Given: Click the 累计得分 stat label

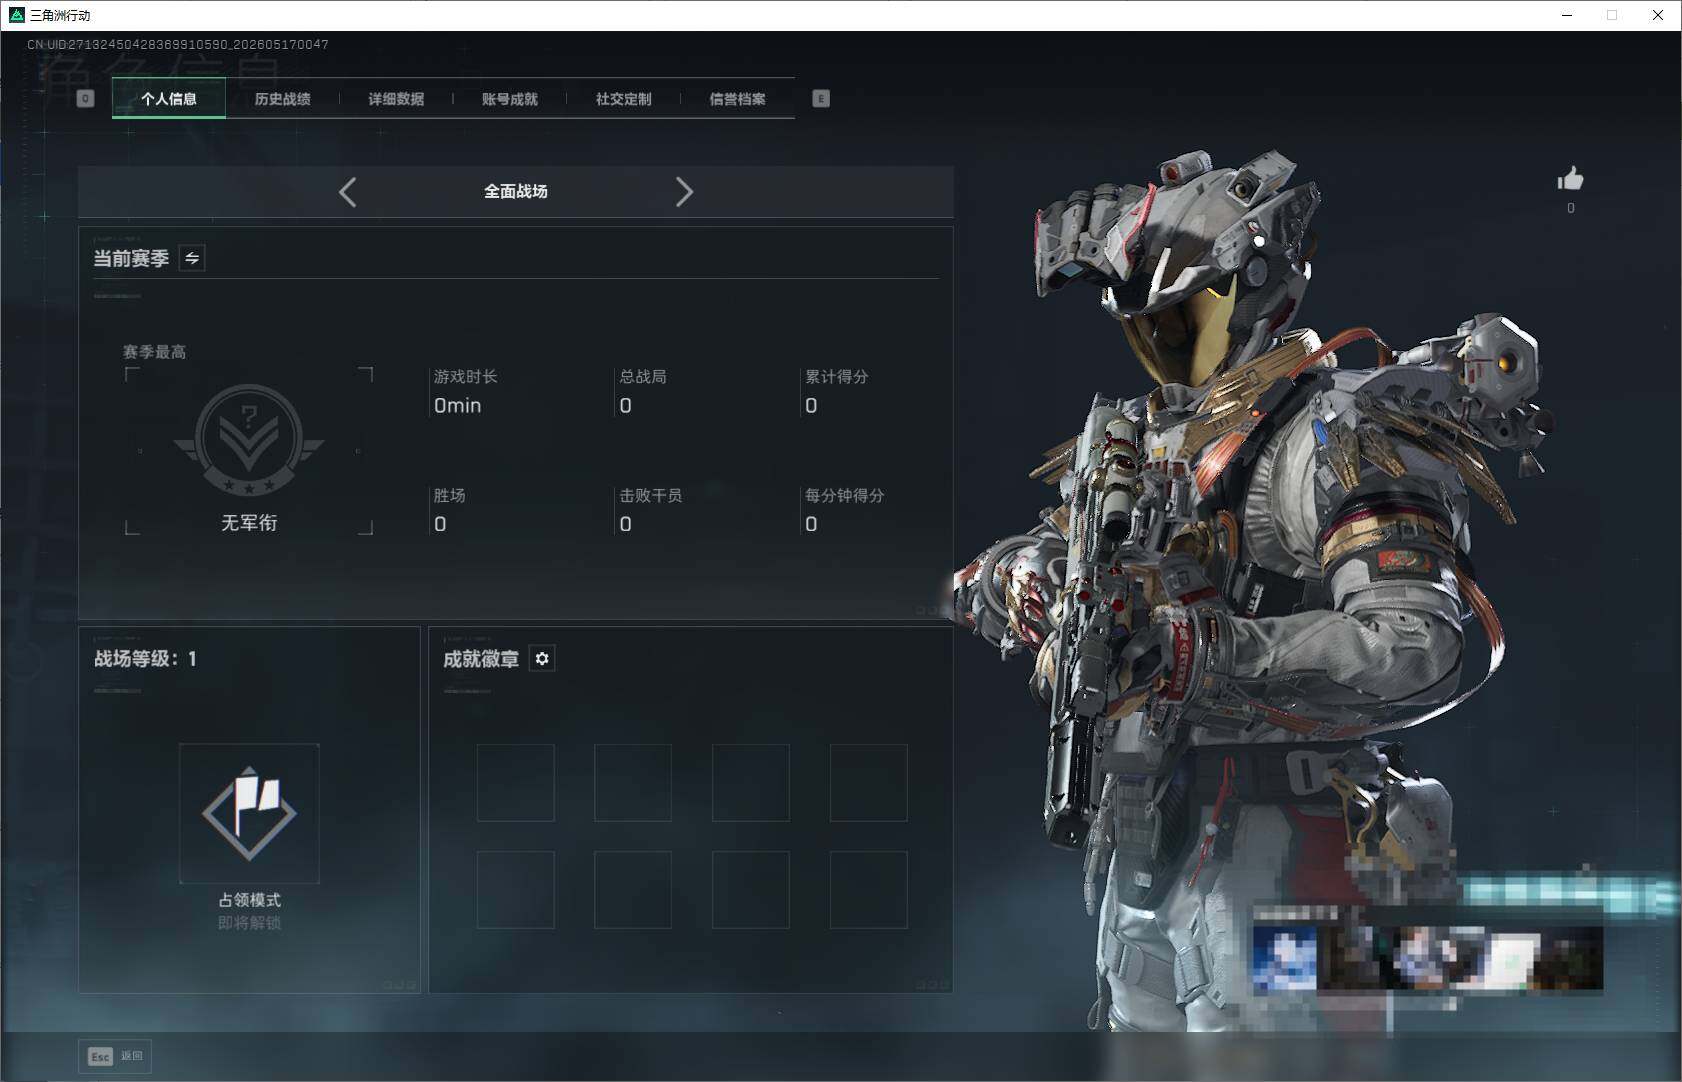Looking at the screenshot, I should pyautogui.click(x=836, y=377).
